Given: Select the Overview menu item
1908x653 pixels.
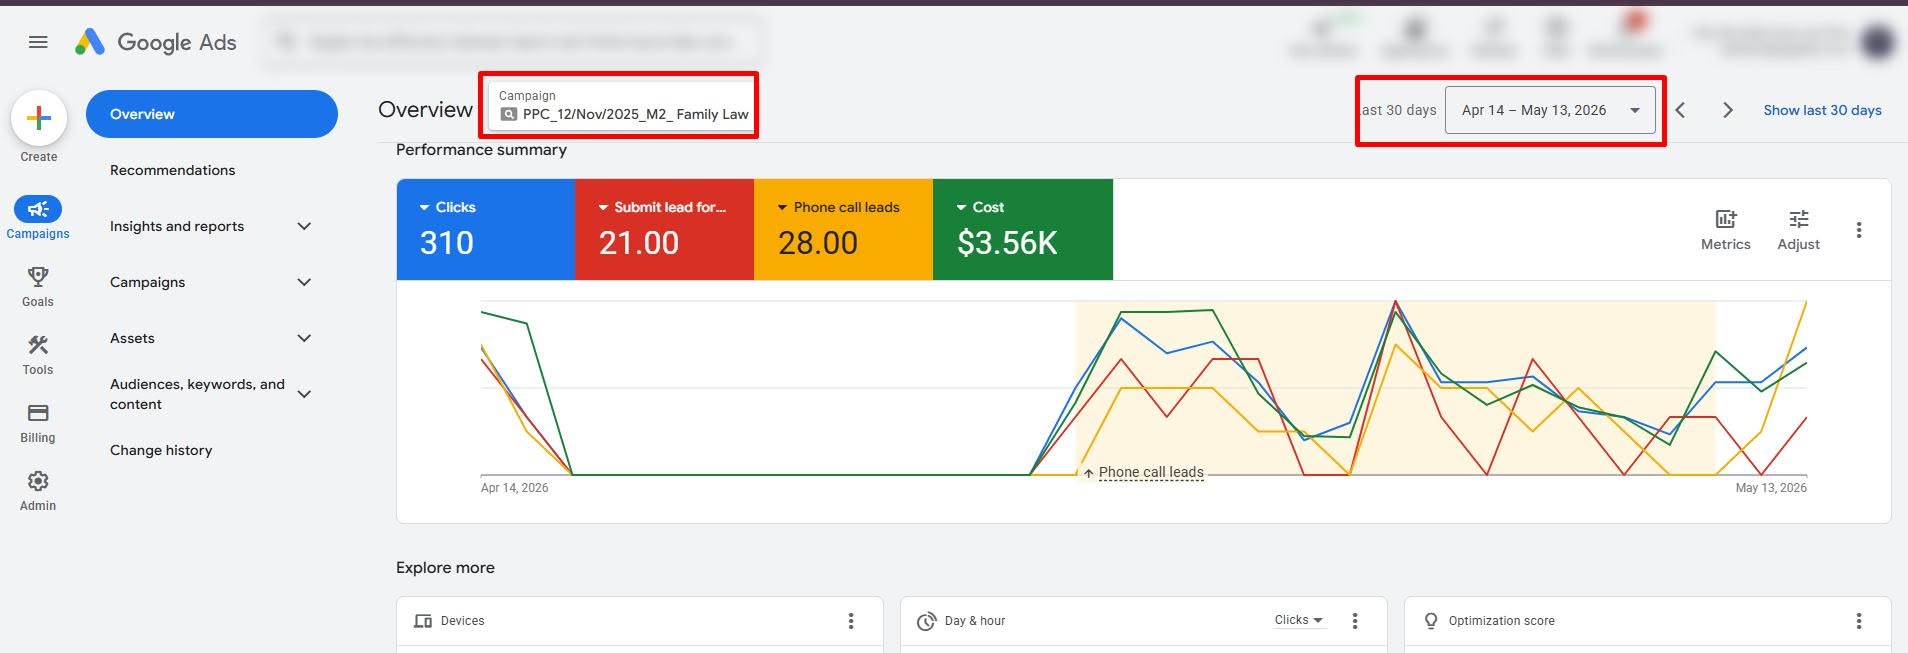Looking at the screenshot, I should 212,114.
